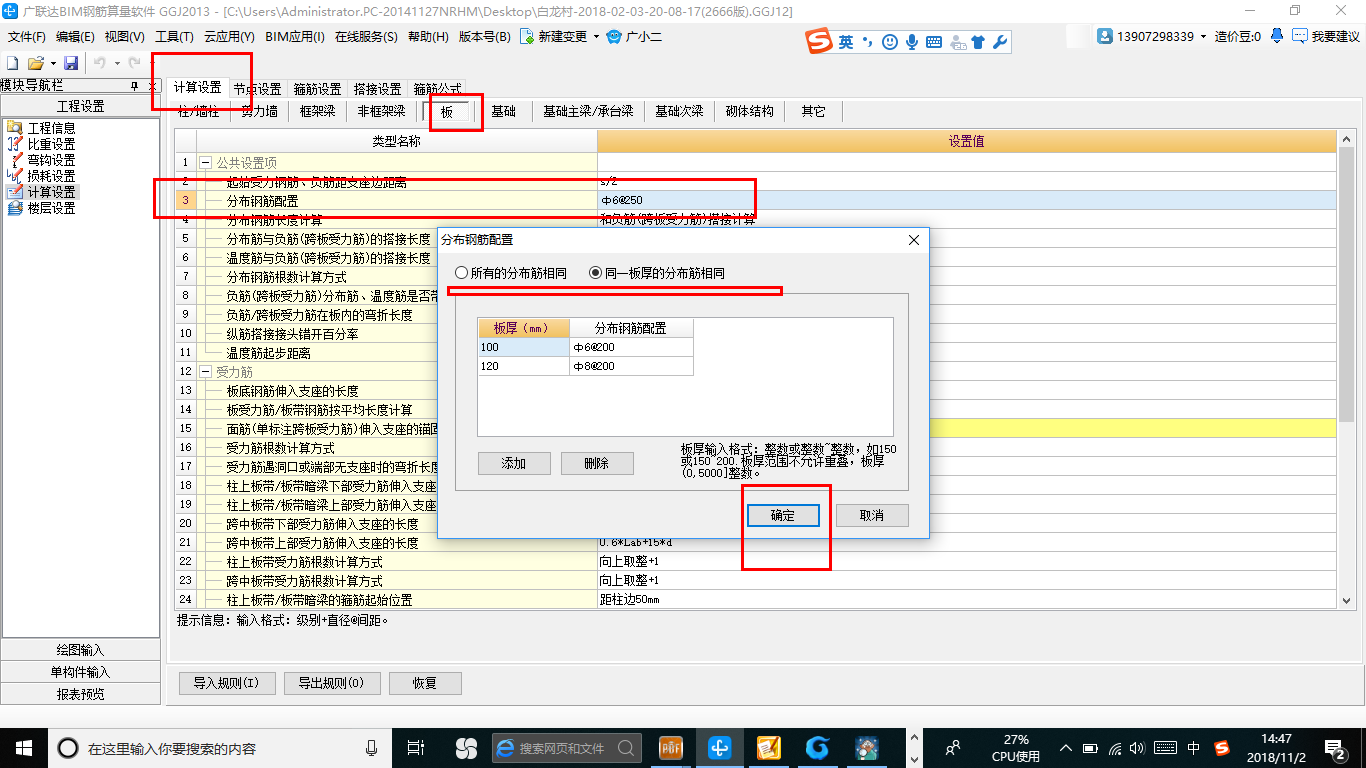Image resolution: width=1366 pixels, height=768 pixels.
Task: Open Sogou emoji smiley icon
Action: [x=890, y=42]
